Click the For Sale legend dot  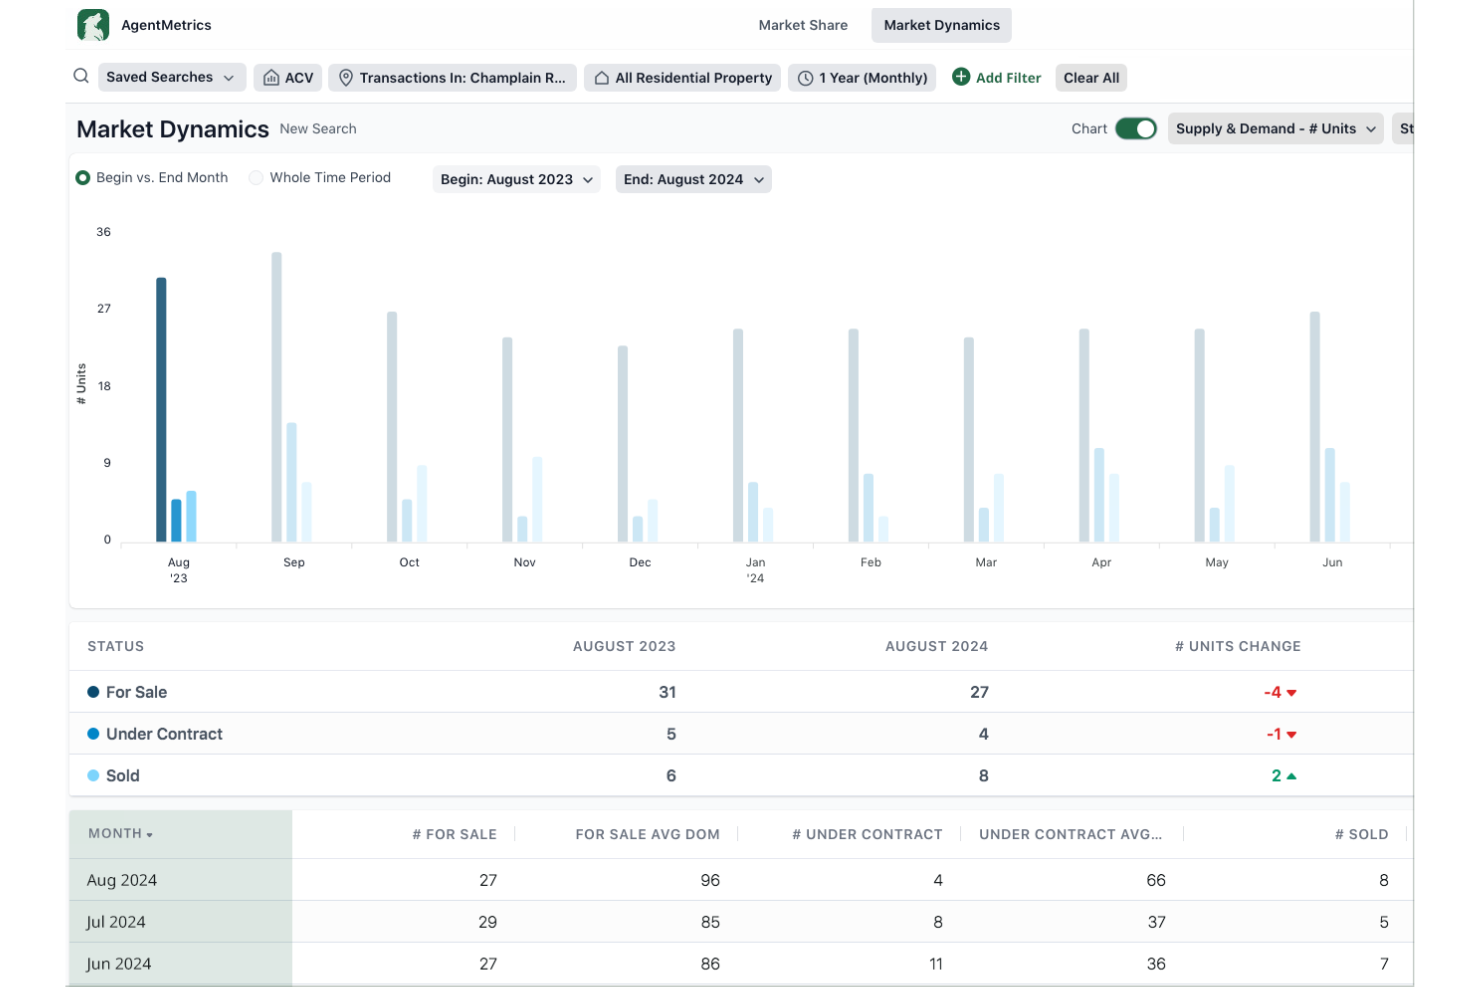coord(93,692)
